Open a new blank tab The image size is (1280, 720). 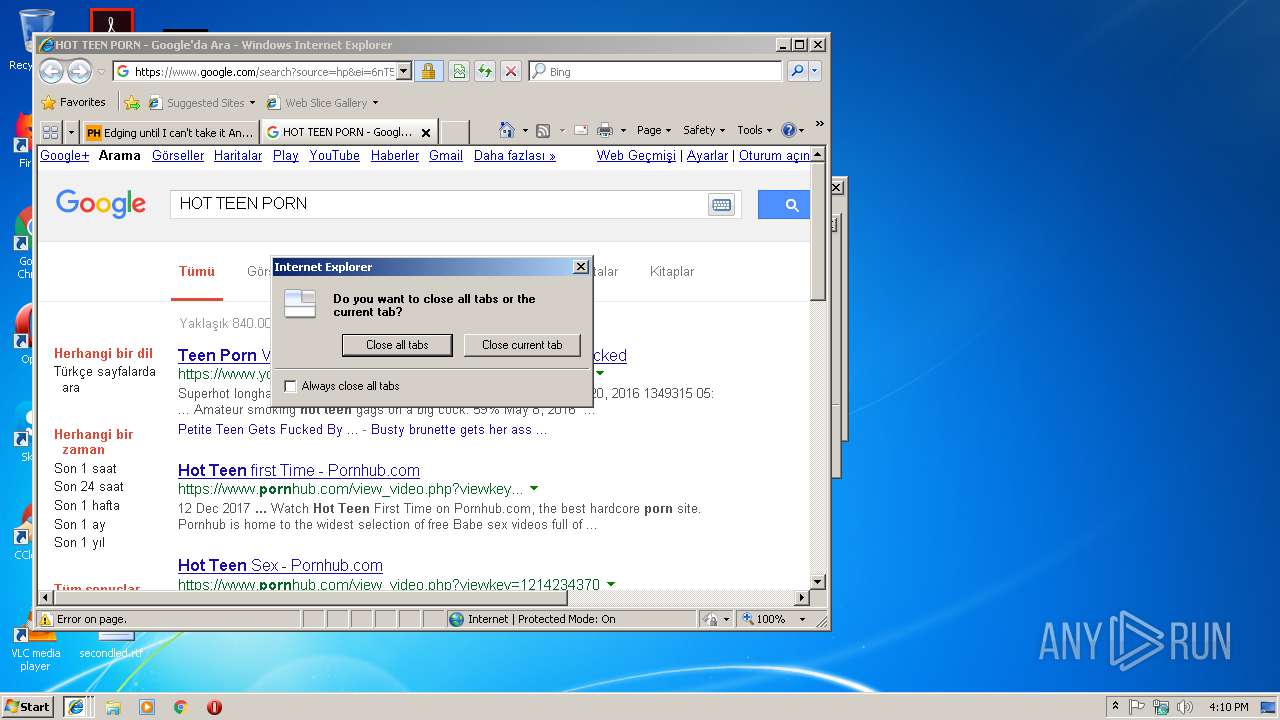pos(454,132)
